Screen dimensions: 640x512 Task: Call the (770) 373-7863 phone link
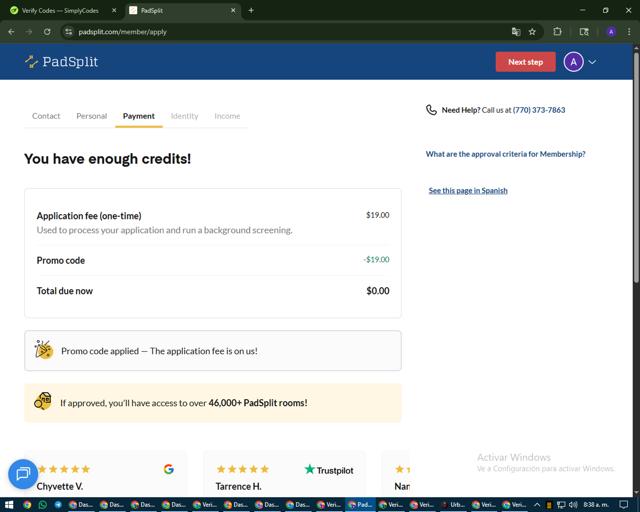(x=539, y=110)
